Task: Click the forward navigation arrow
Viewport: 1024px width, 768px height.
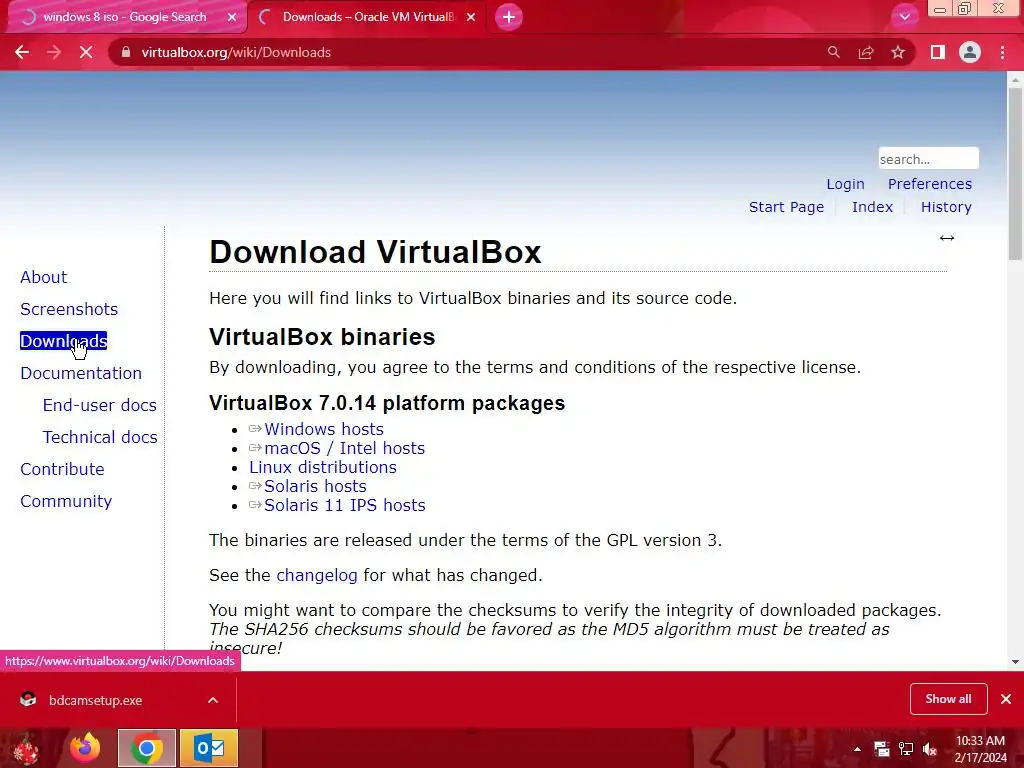Action: pyautogui.click(x=54, y=52)
